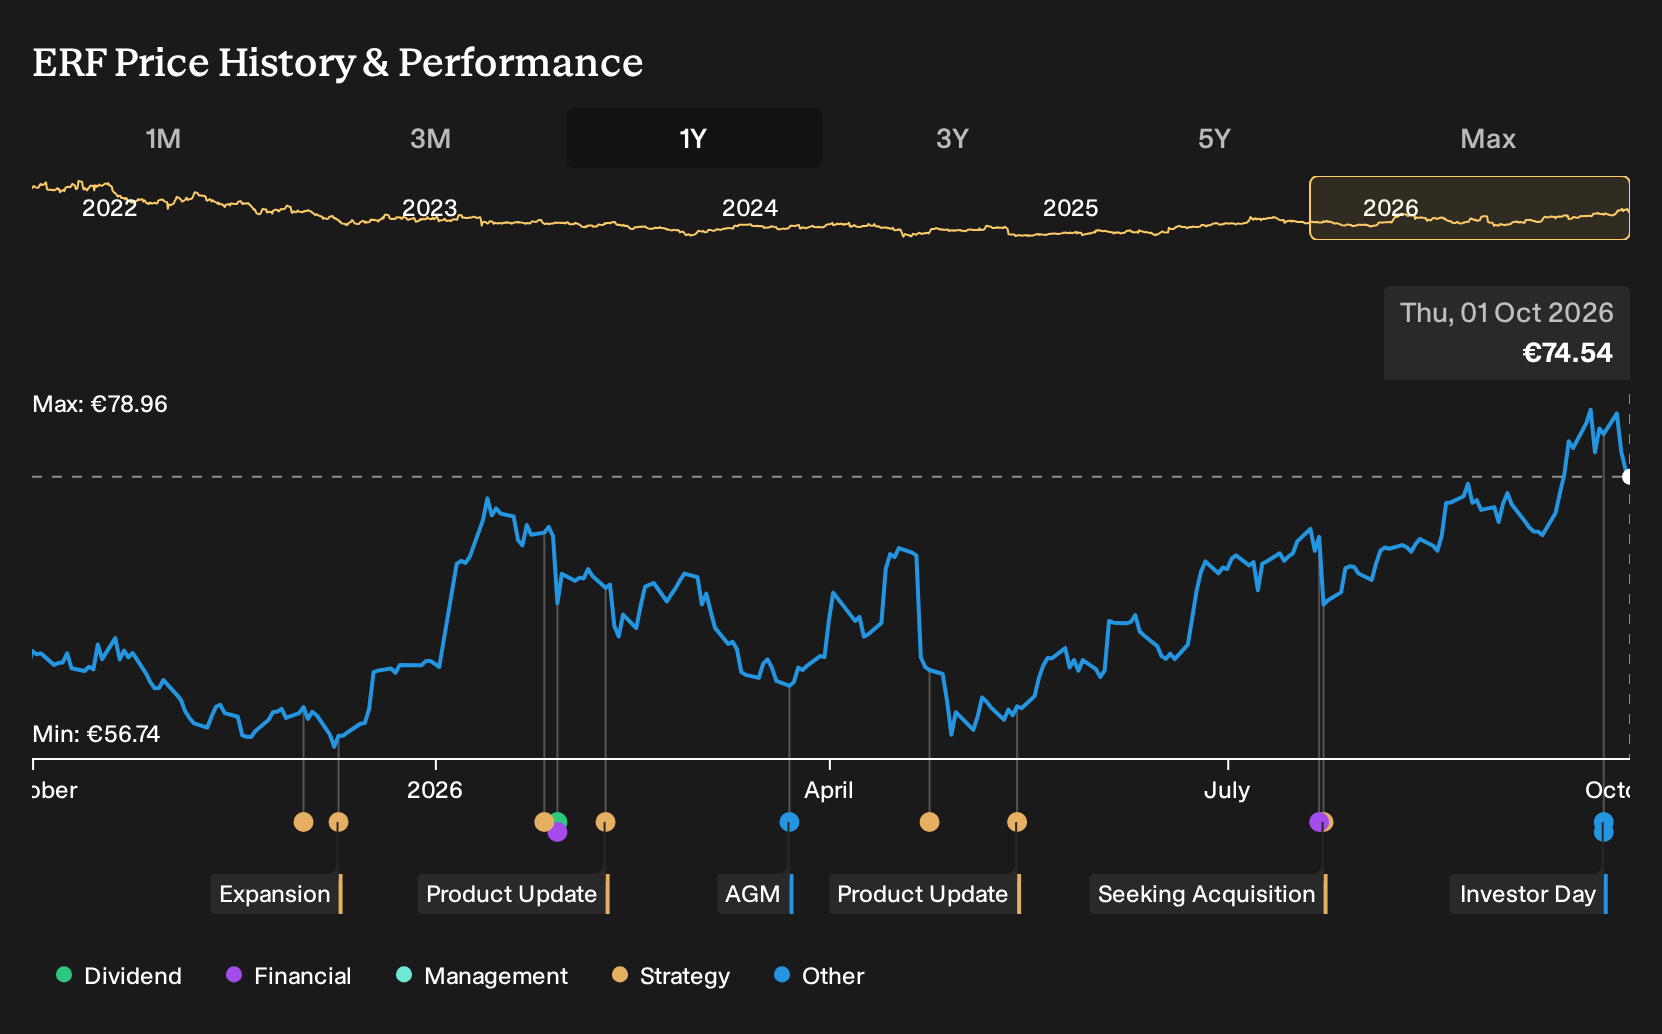
Task: Toggle the Other legend filter
Action: (x=819, y=975)
